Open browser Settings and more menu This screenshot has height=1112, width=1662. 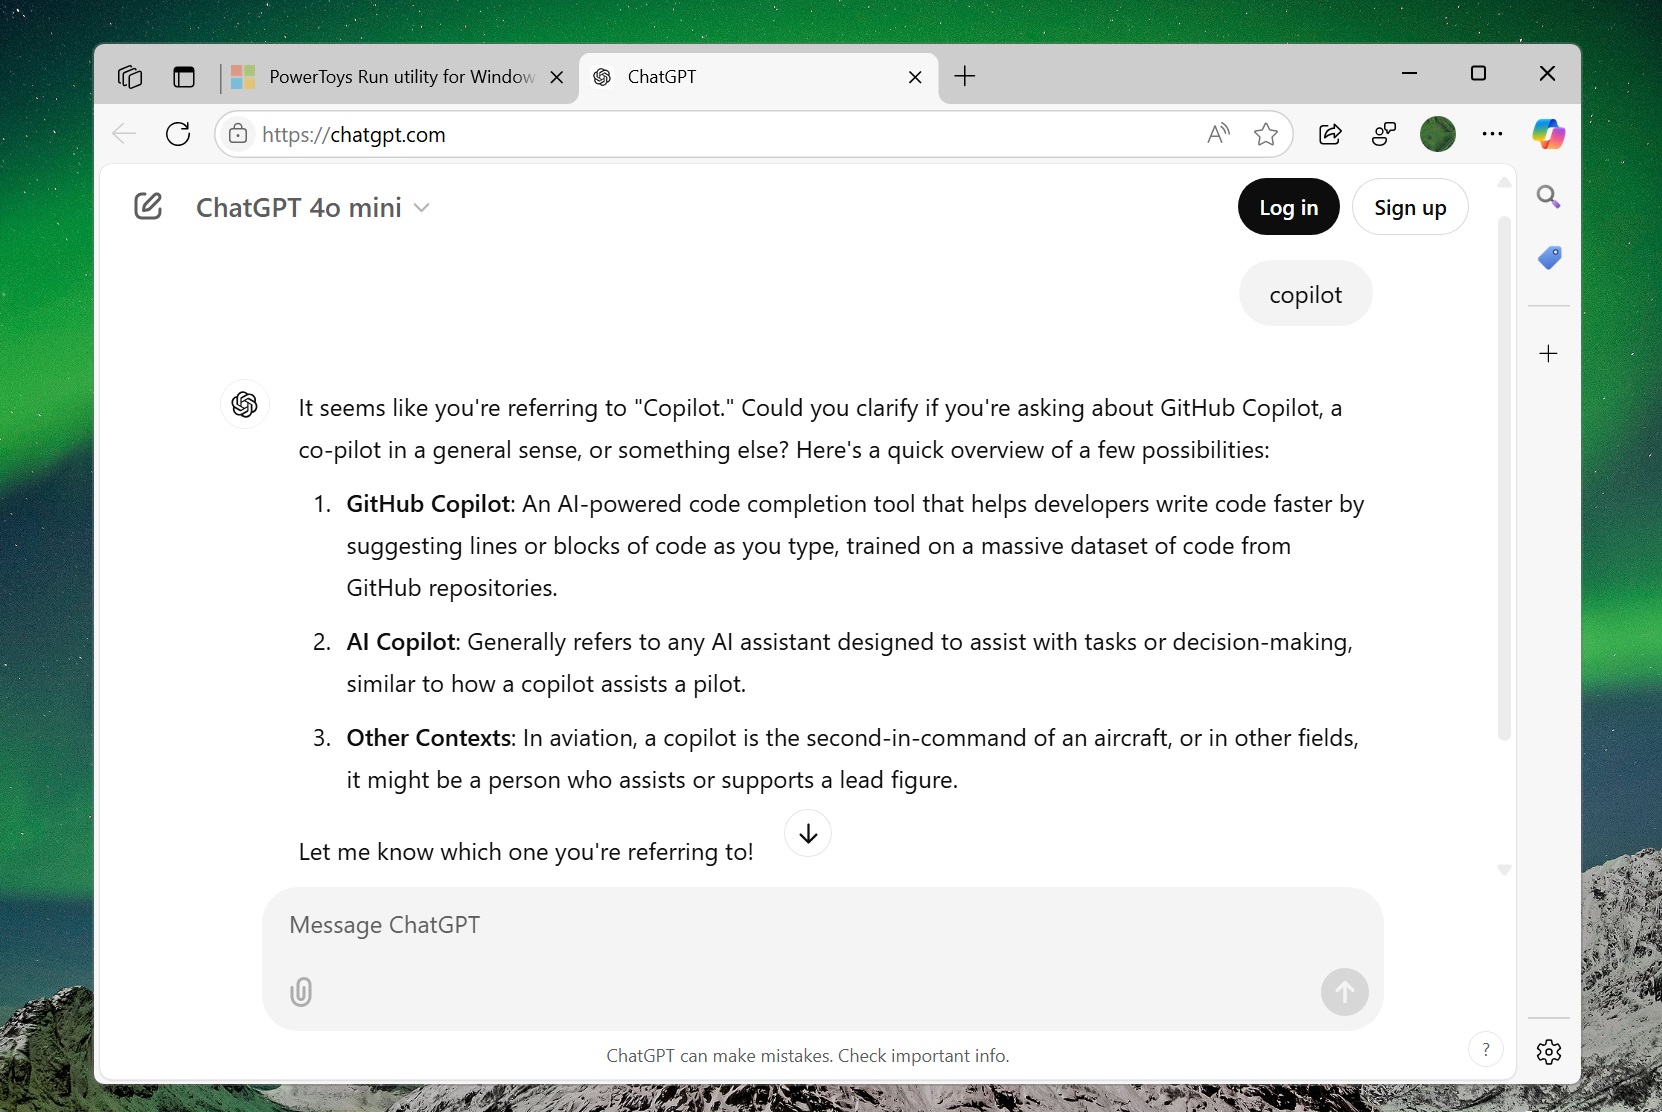tap(1492, 134)
